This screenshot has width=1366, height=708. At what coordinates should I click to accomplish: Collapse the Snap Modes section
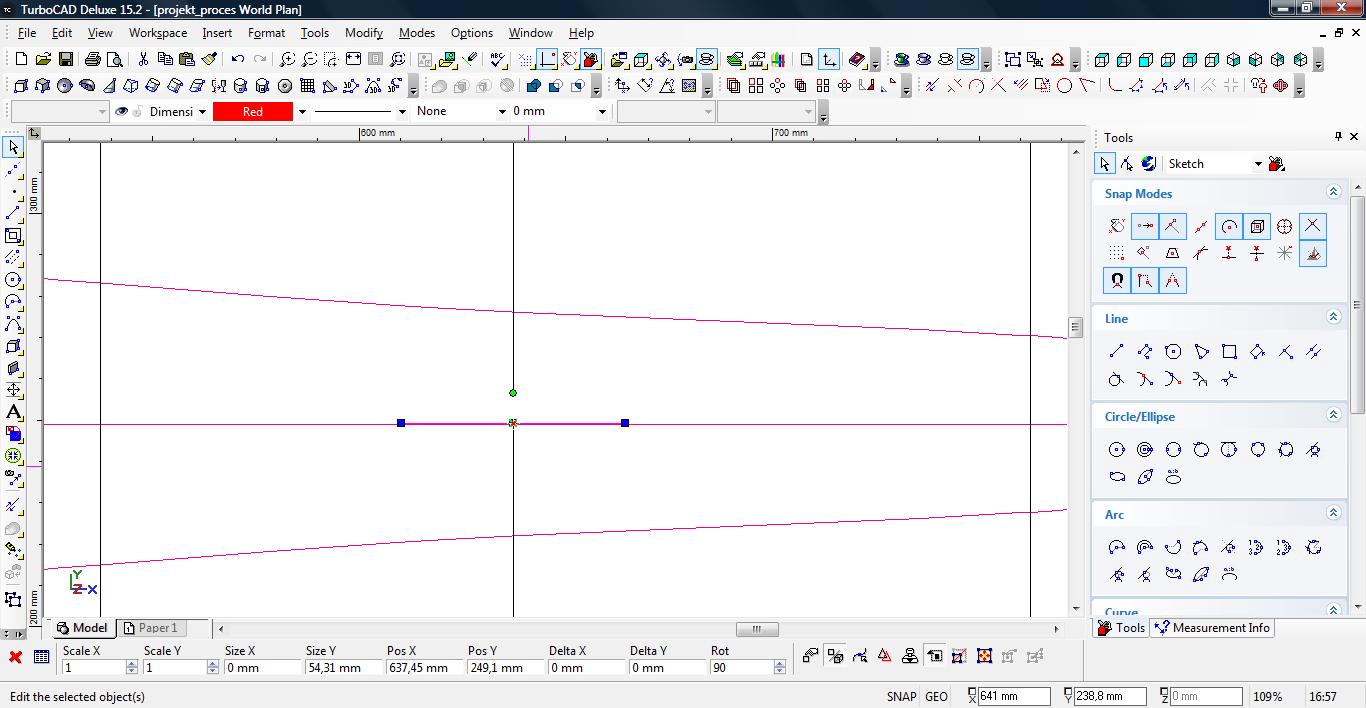click(x=1332, y=192)
